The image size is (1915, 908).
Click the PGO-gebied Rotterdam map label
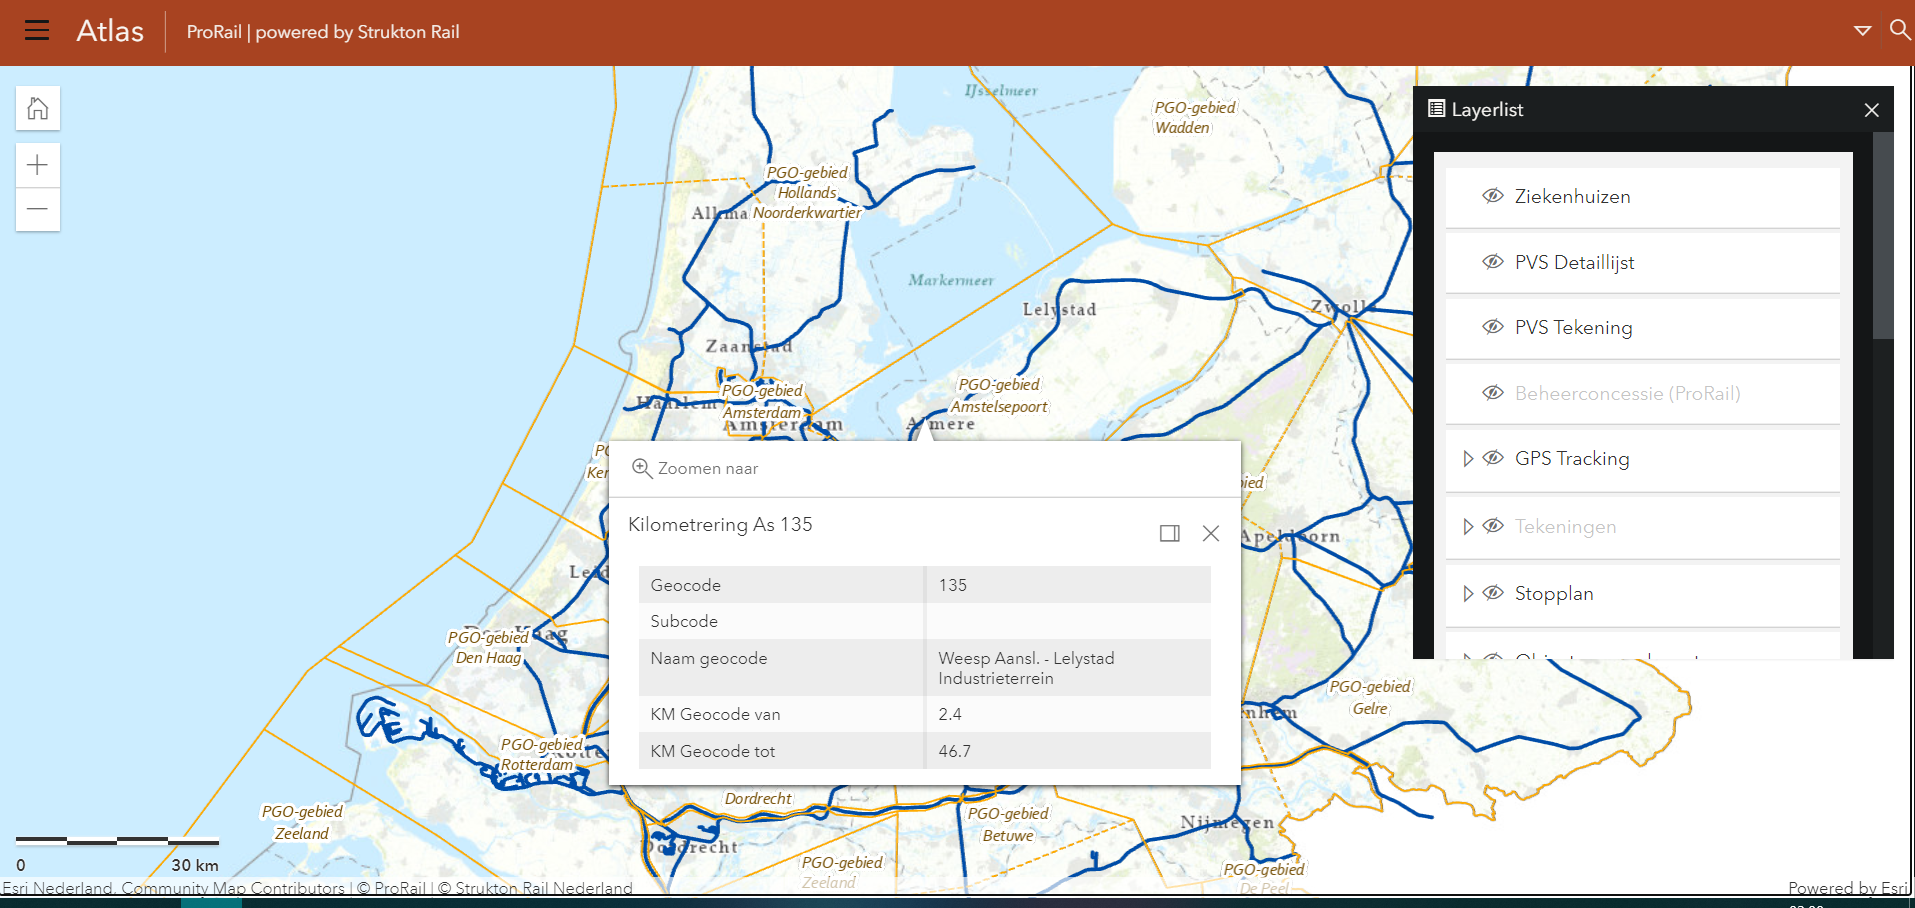pos(541,755)
